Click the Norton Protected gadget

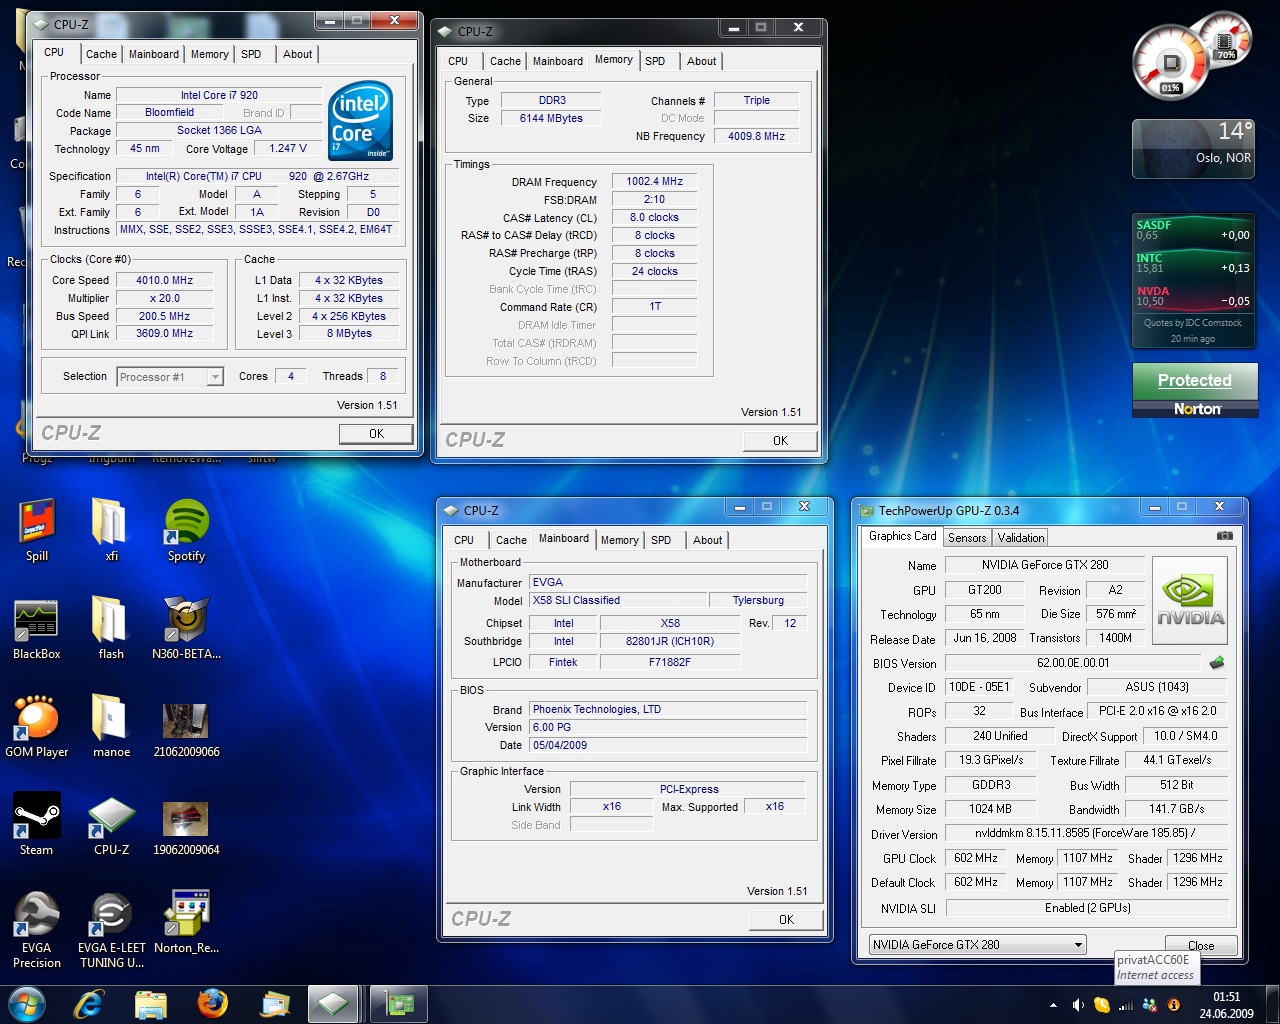[1195, 390]
